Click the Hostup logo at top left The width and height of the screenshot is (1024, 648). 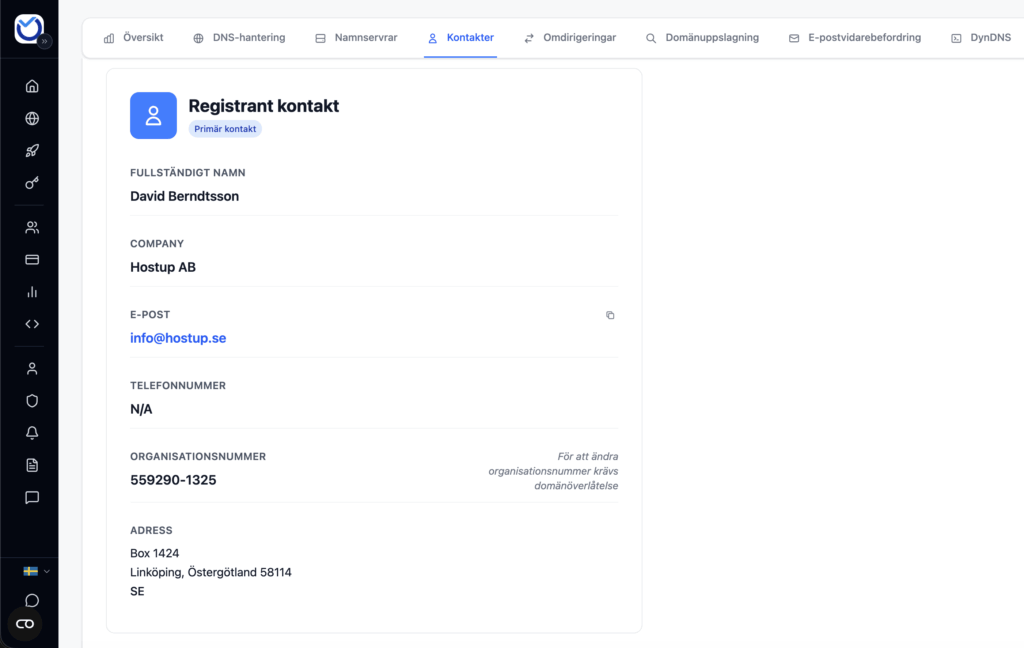tap(28, 28)
